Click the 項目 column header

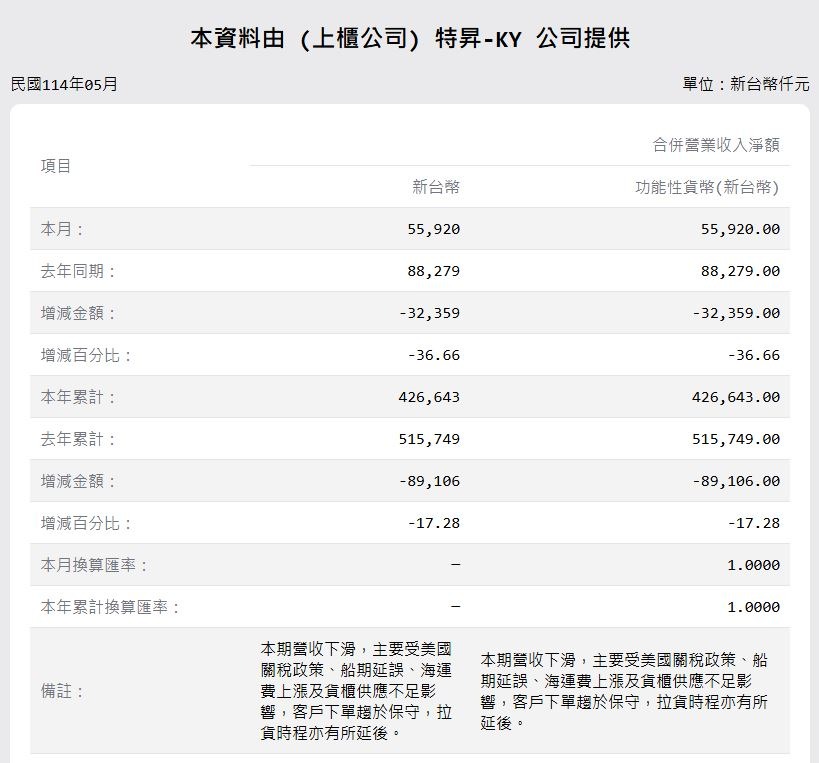(56, 166)
